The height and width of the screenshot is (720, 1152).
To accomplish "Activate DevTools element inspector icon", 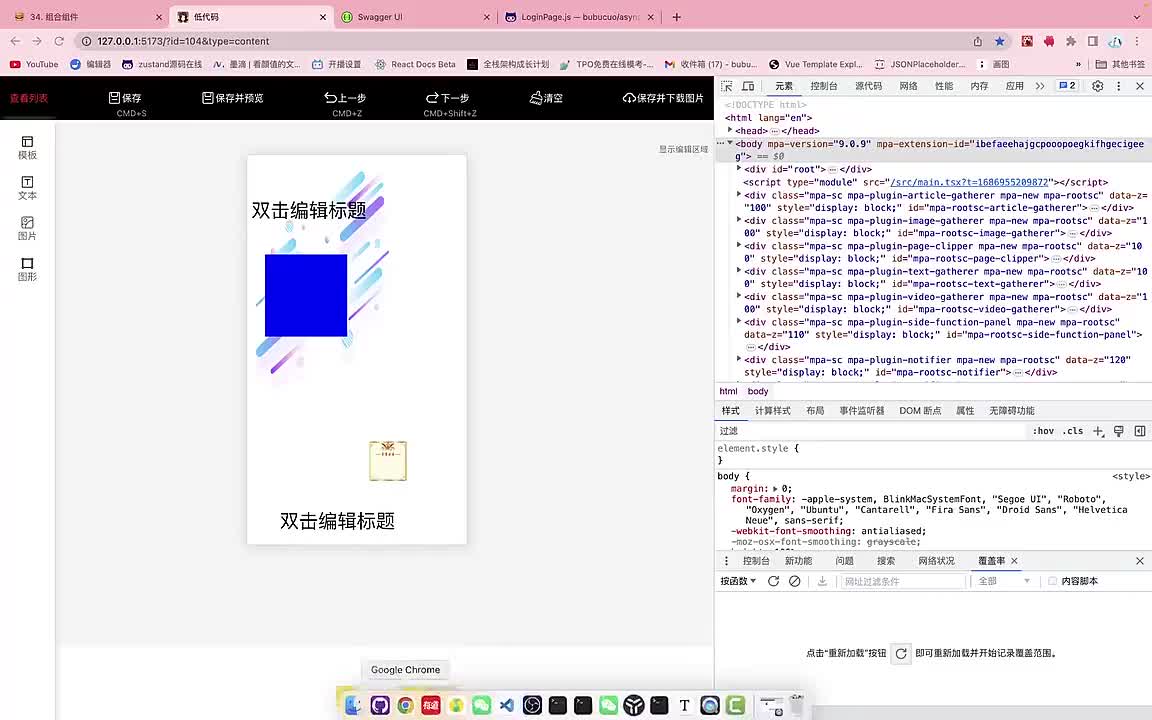I will (x=727, y=86).
